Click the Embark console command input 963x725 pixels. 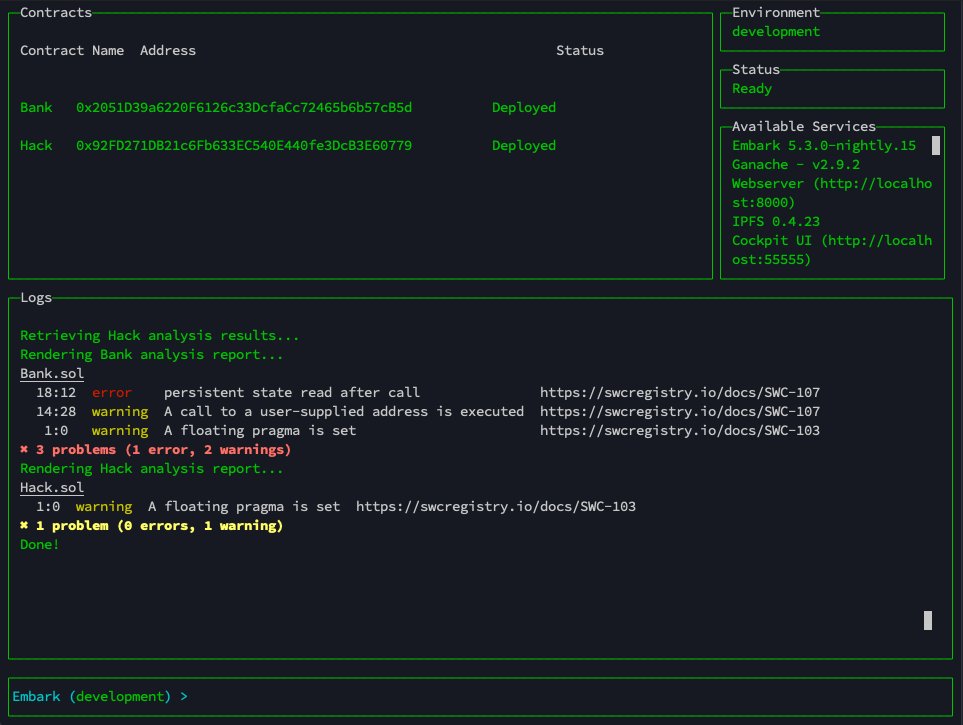point(480,696)
